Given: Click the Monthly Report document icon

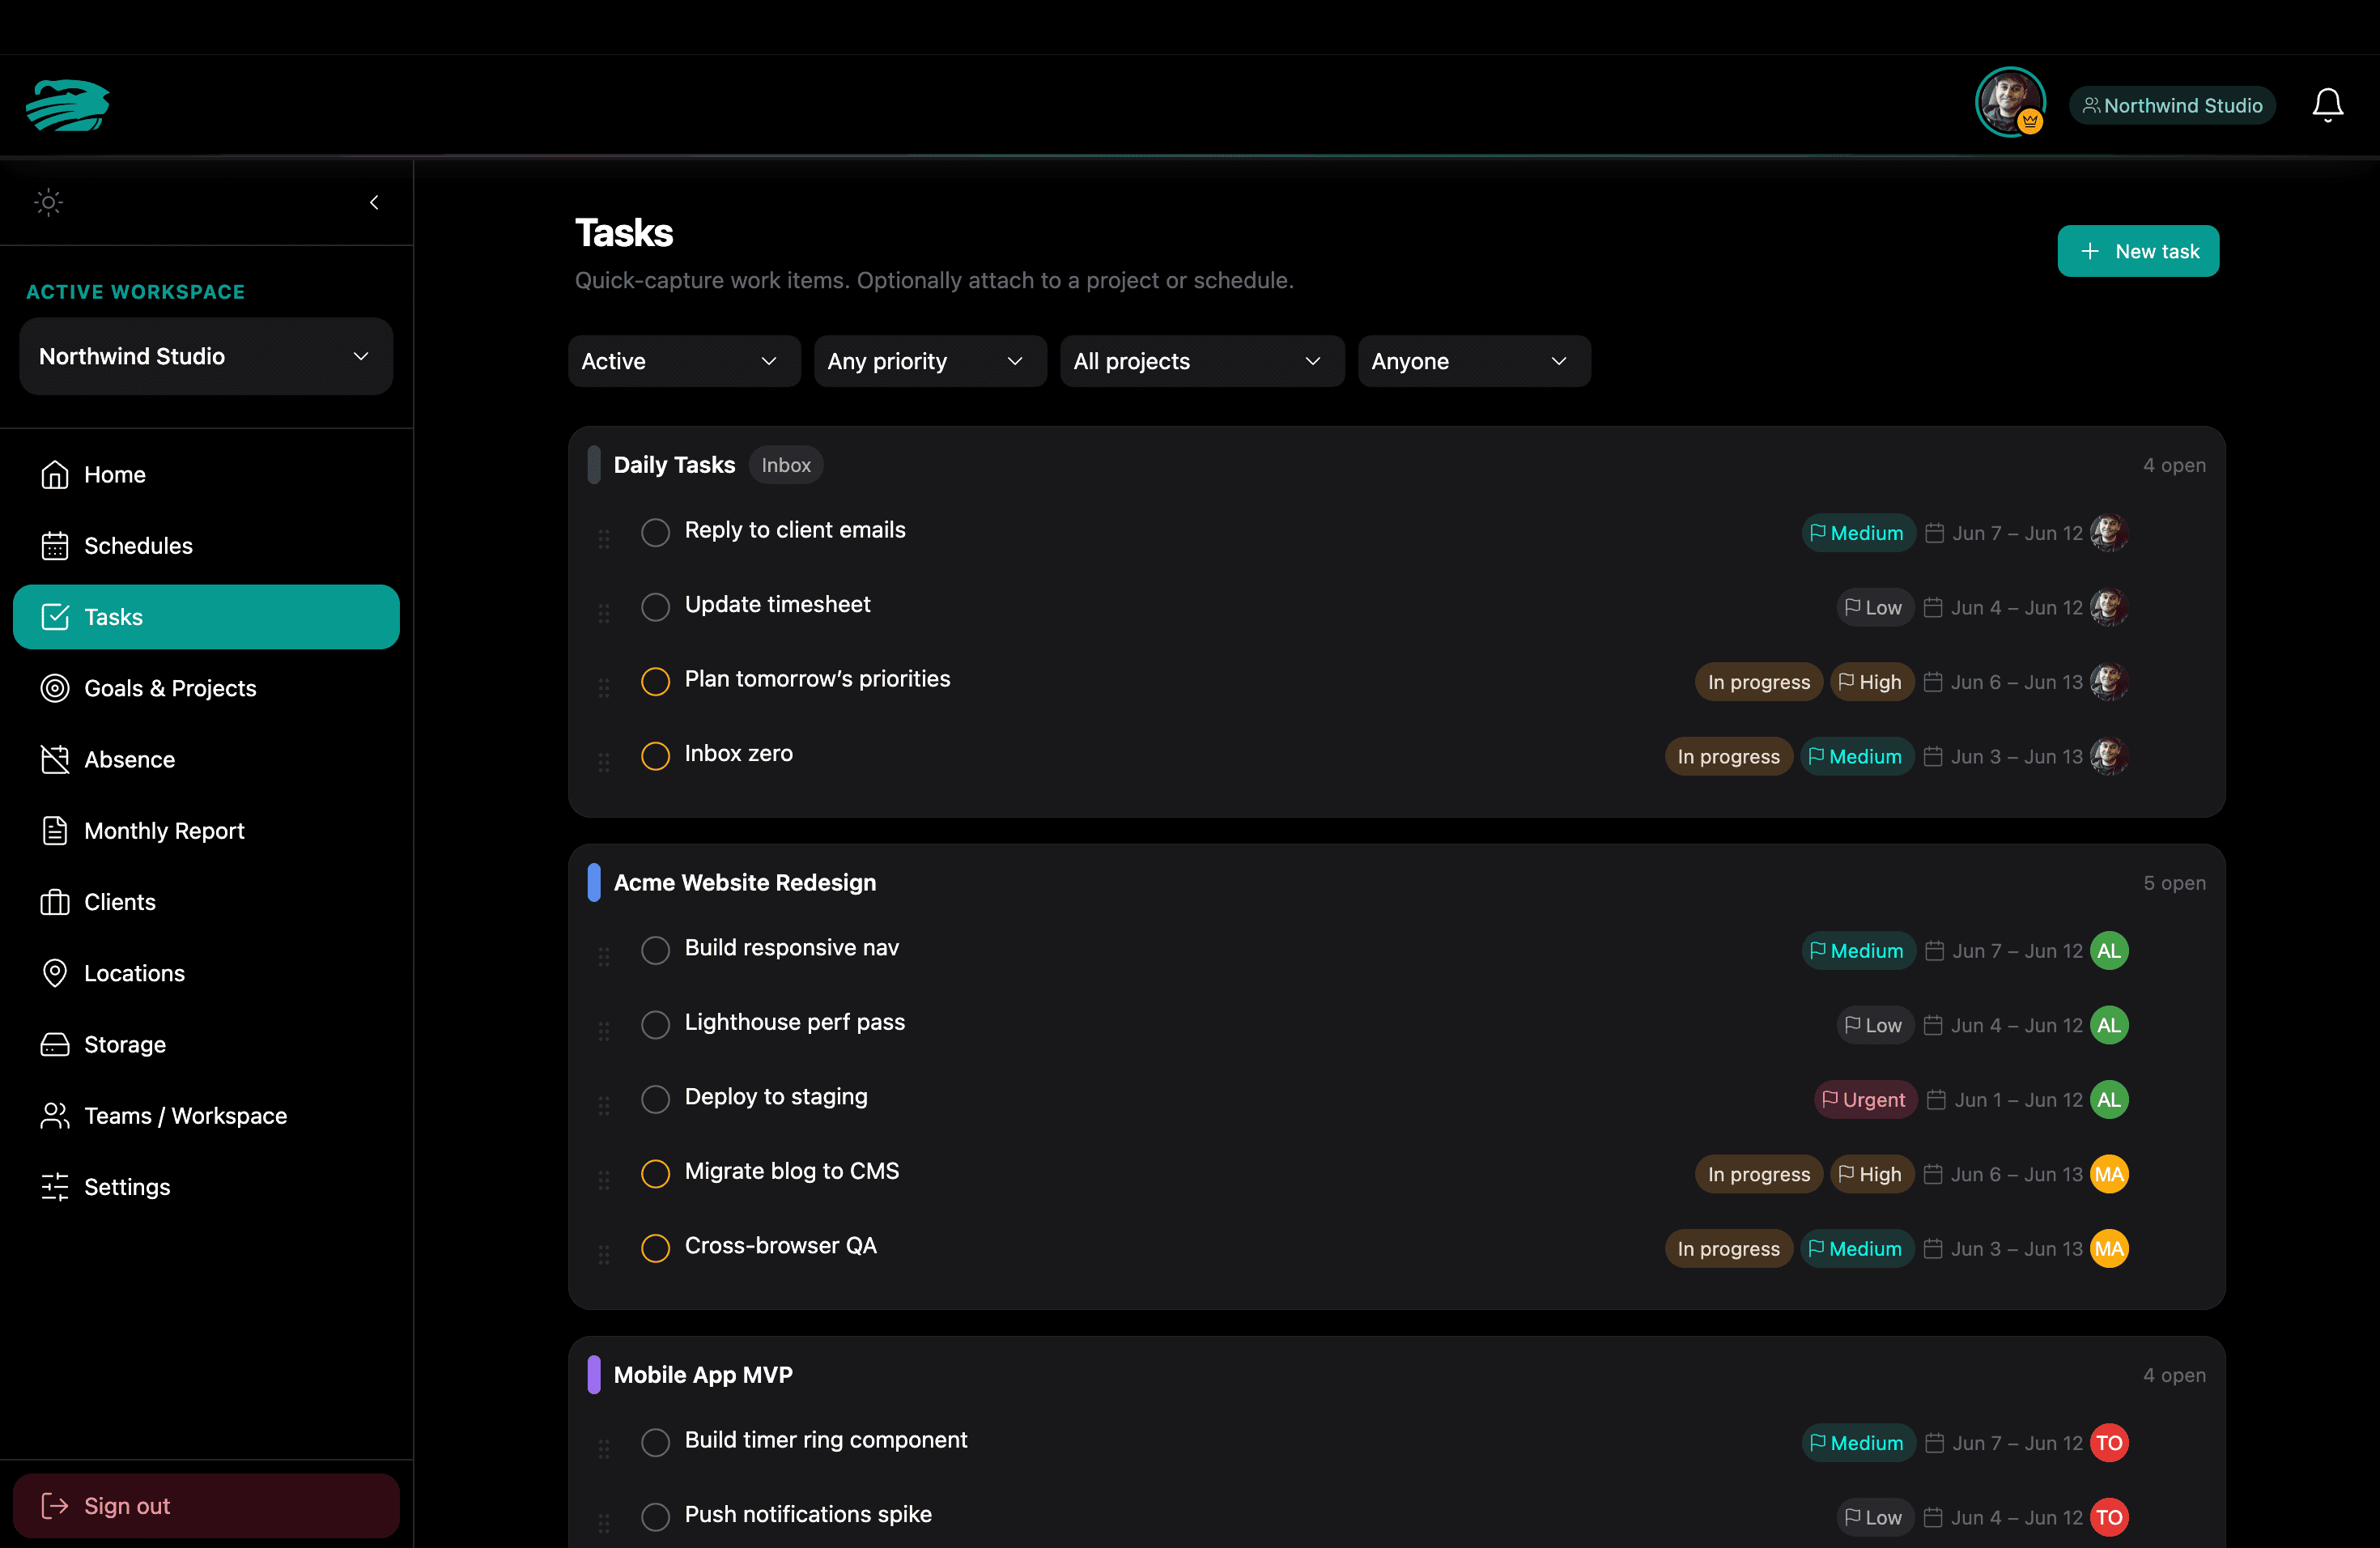Looking at the screenshot, I should pyautogui.click(x=55, y=831).
